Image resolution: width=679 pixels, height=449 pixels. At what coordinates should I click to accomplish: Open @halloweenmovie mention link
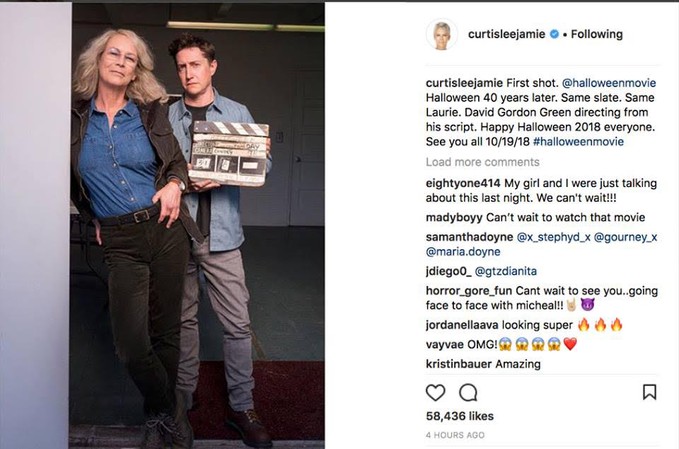click(609, 83)
